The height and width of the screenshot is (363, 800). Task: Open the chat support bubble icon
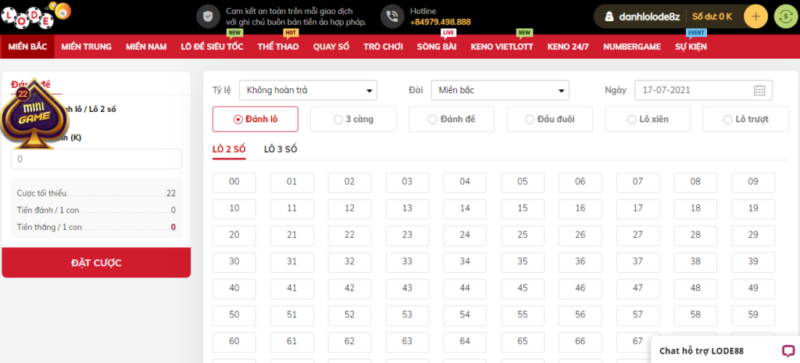pos(788,351)
